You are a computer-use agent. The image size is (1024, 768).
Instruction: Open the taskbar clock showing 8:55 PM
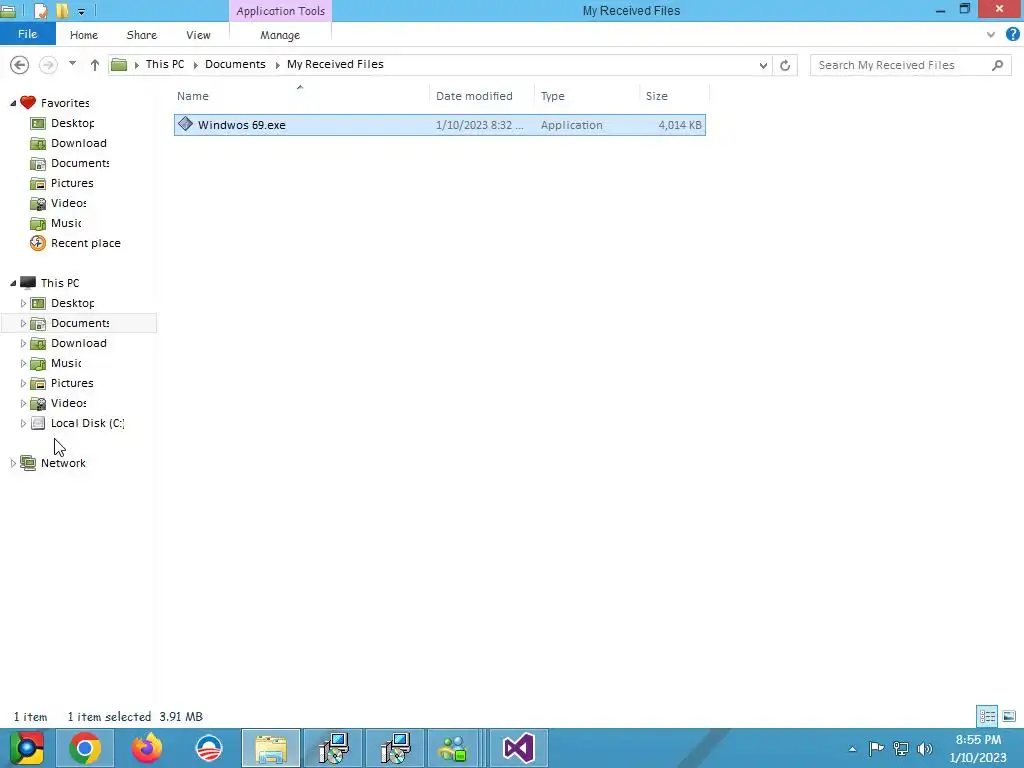click(978, 748)
